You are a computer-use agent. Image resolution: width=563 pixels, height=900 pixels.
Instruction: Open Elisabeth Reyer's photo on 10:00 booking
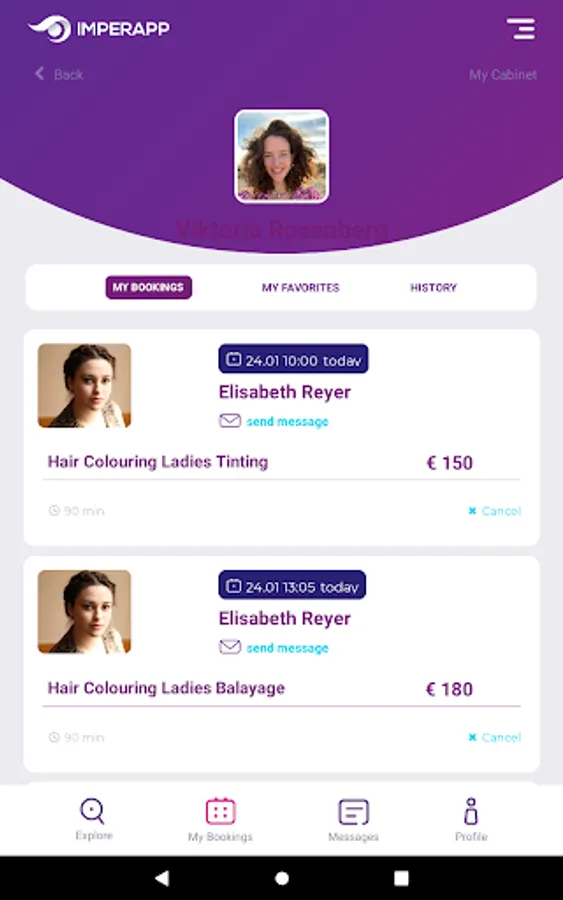84,386
